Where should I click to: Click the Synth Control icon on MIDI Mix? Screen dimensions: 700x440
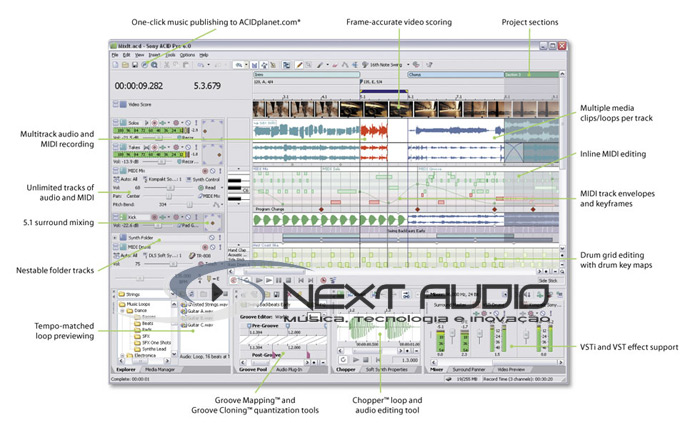pos(189,179)
